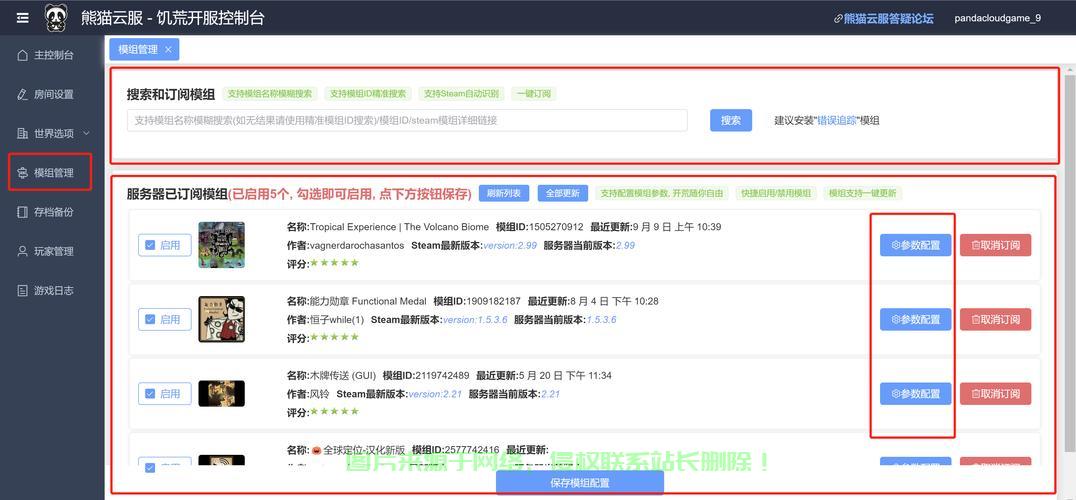Click author 风铃 text
Viewport: 1076px width, 500px height.
click(x=320, y=394)
